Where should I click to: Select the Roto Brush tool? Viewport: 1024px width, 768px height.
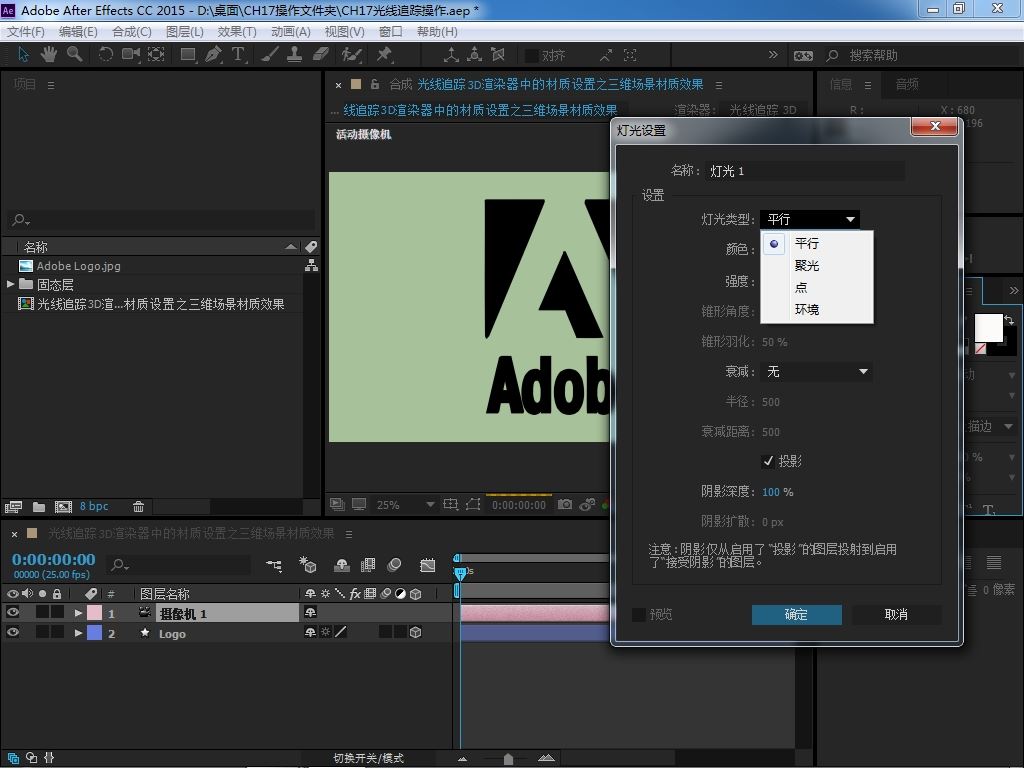tap(351, 55)
